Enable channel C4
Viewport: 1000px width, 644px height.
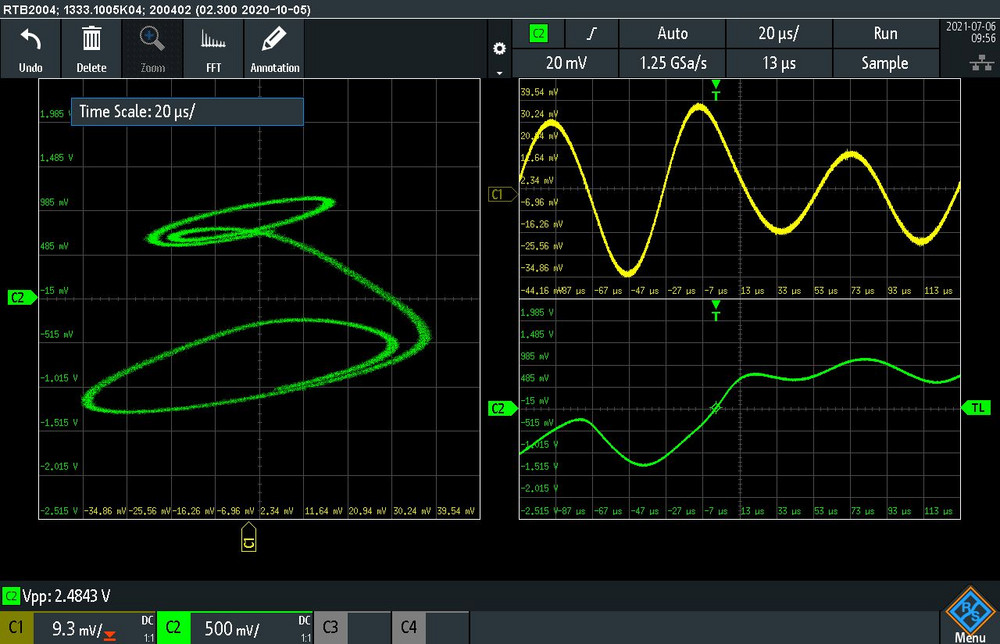(x=408, y=627)
